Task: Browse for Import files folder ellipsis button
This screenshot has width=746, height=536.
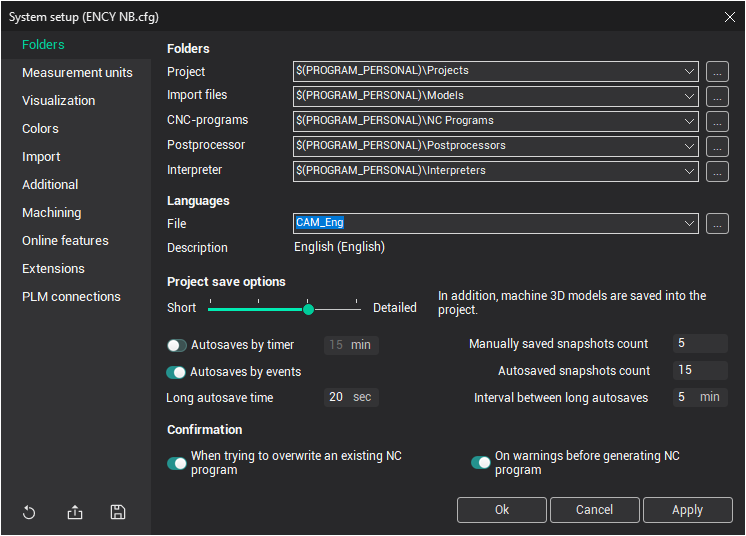Action: tap(717, 96)
